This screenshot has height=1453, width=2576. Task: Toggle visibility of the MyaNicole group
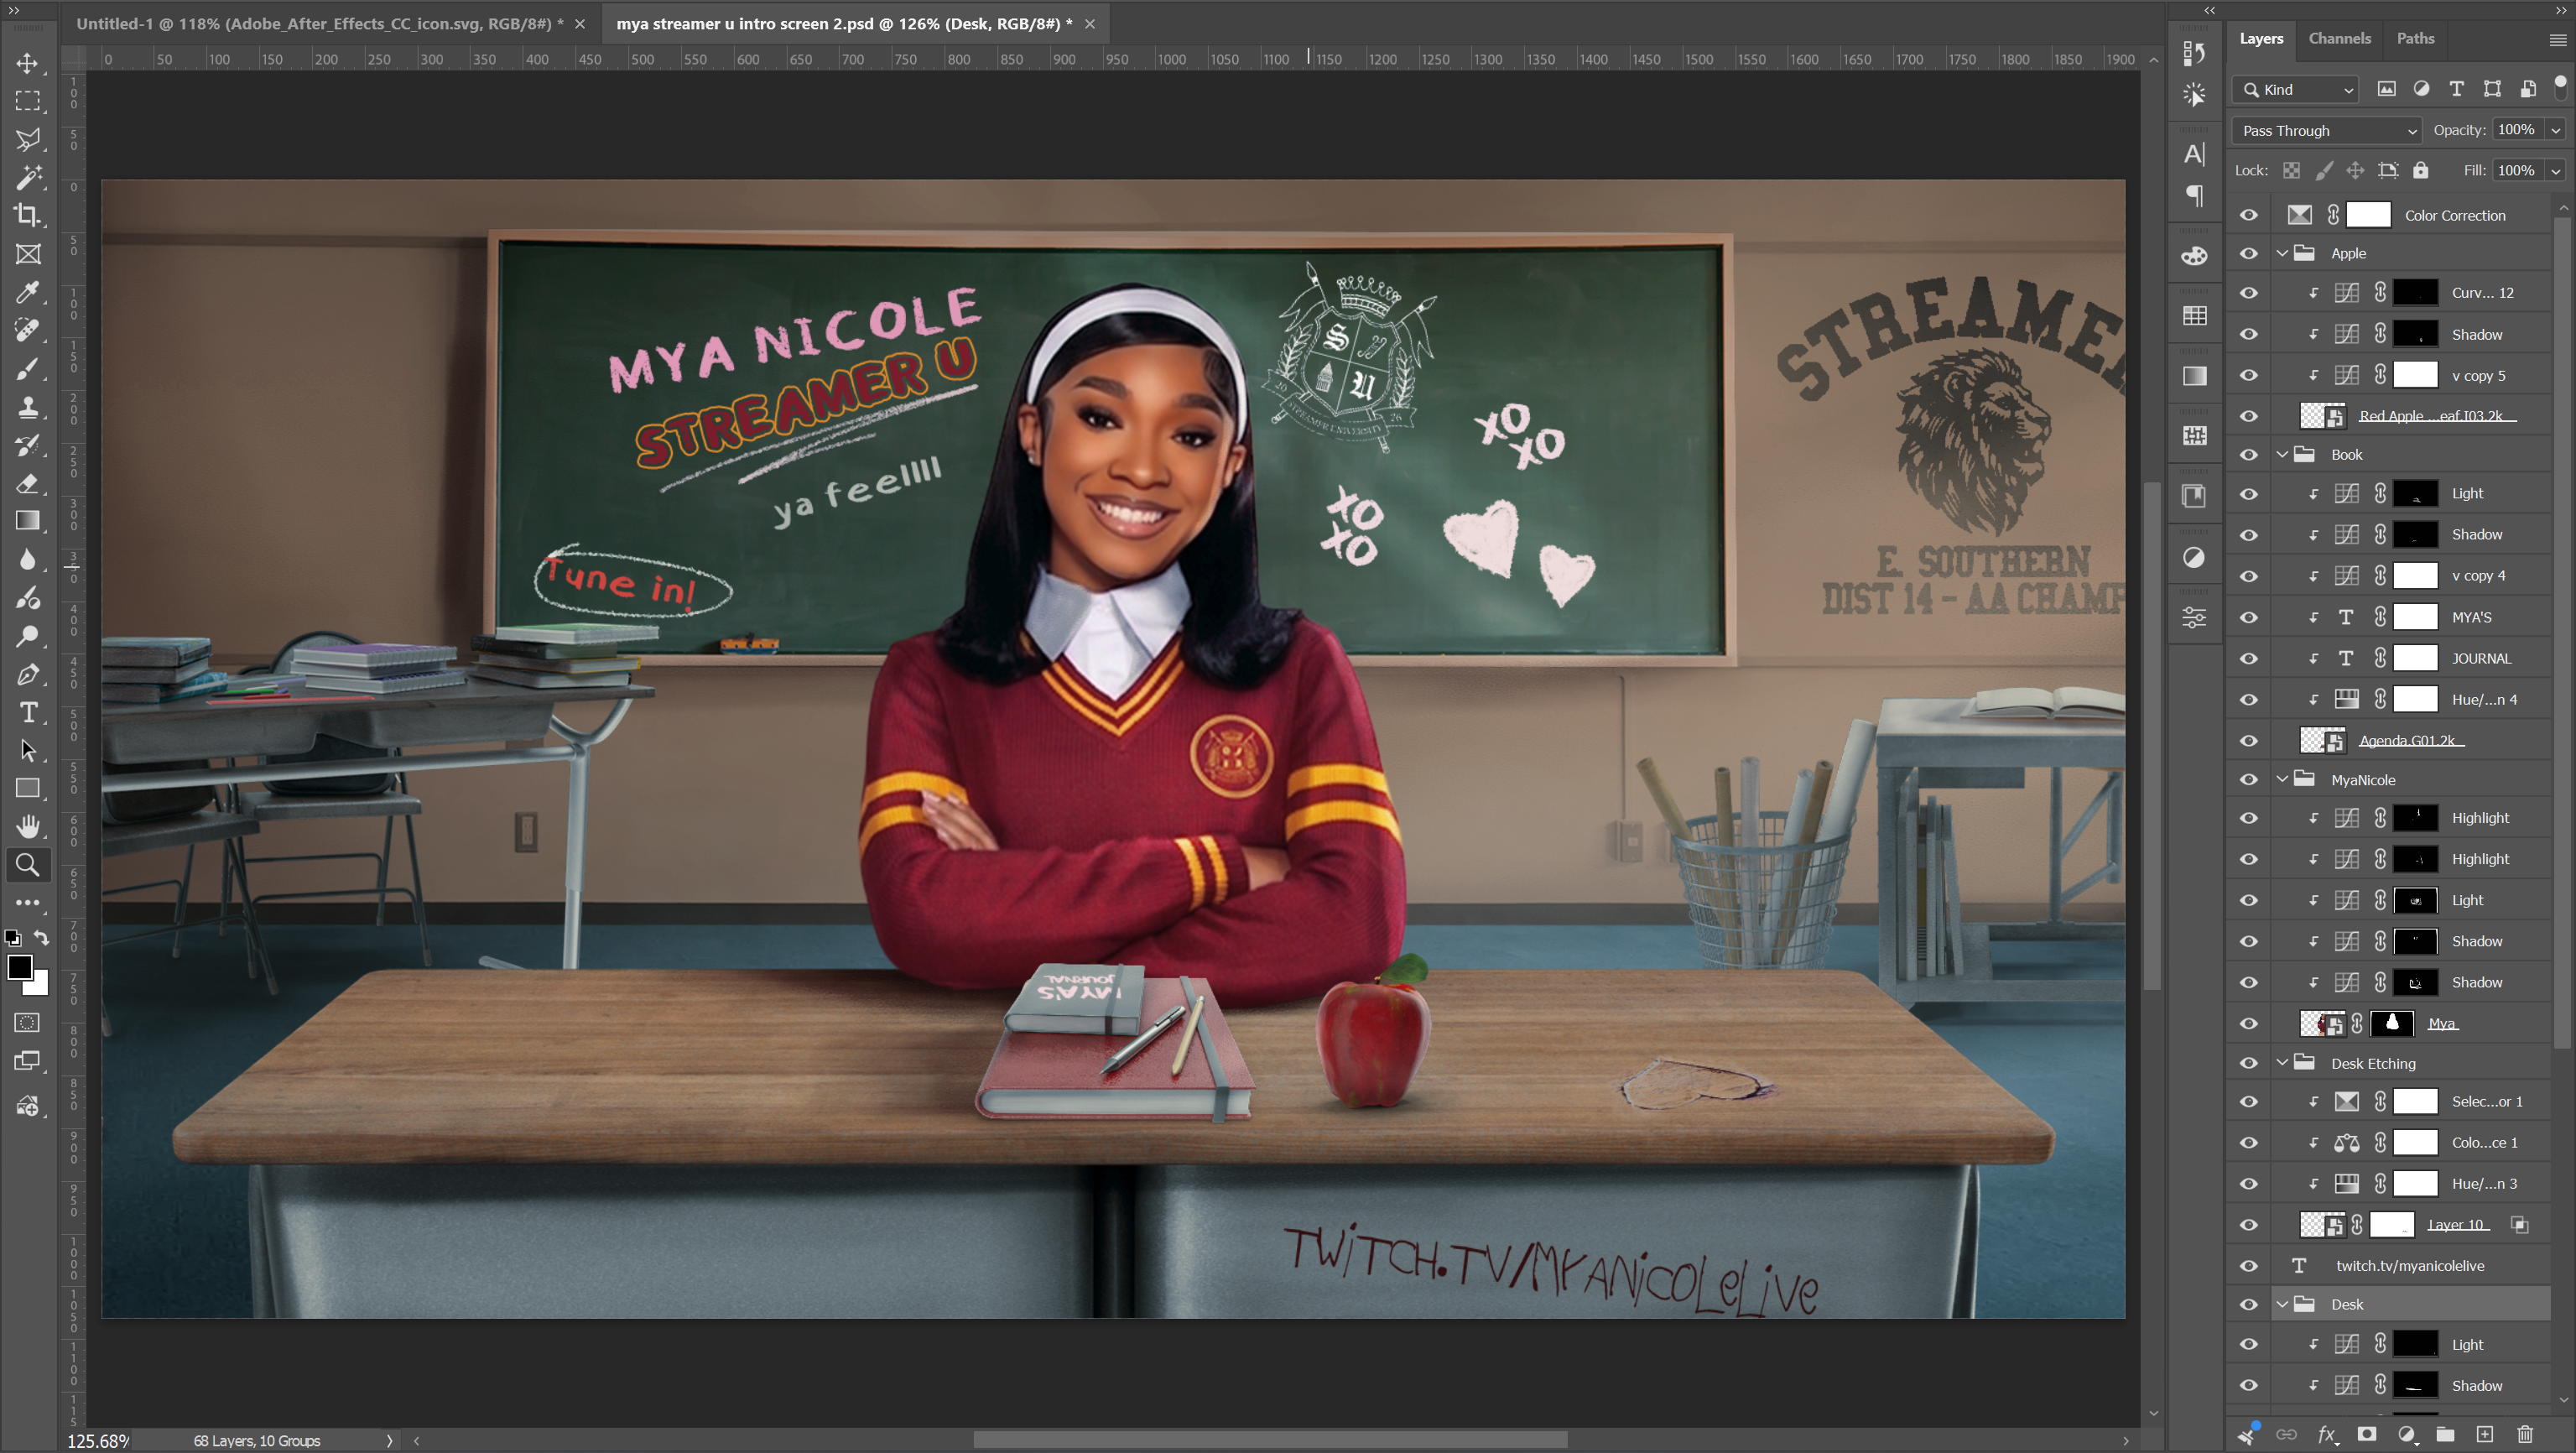click(2248, 780)
